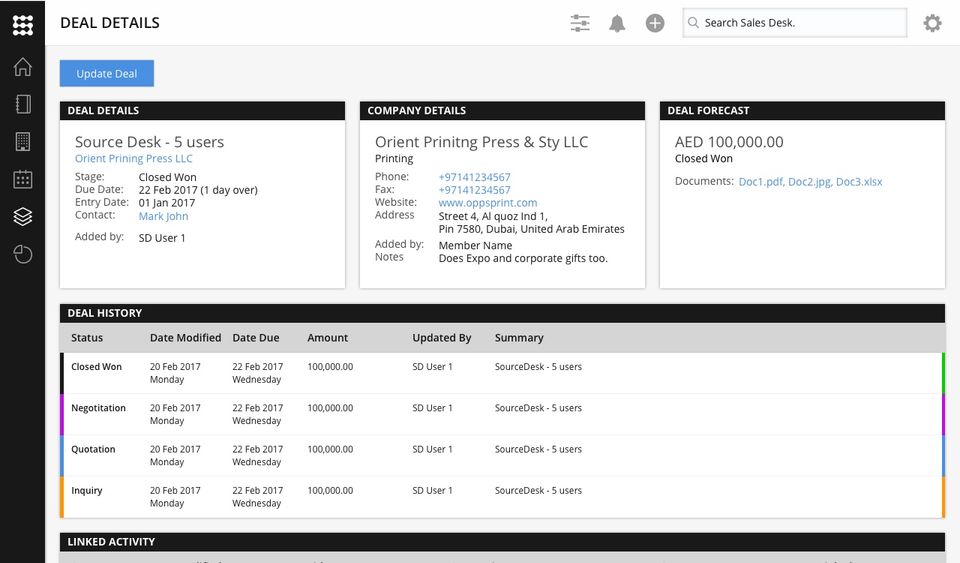Image resolution: width=960 pixels, height=563 pixels.
Task: Open notifications bell icon
Action: pyautogui.click(x=617, y=23)
